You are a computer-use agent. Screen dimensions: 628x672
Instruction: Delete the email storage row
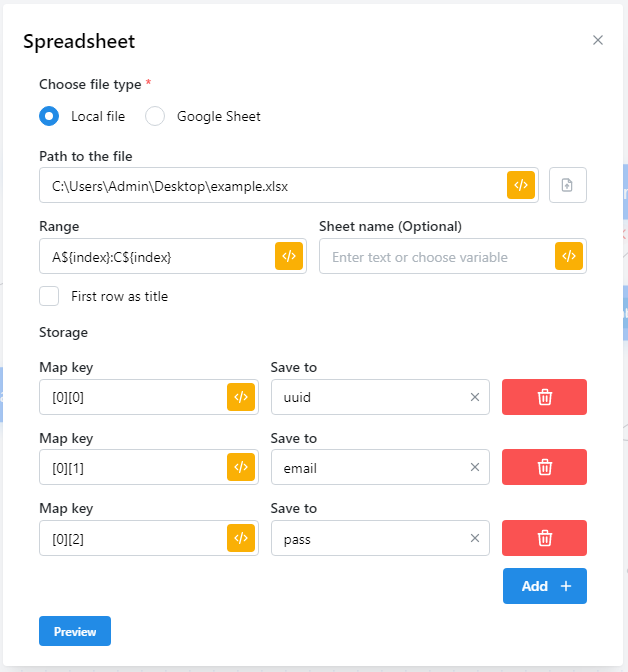pyautogui.click(x=544, y=467)
